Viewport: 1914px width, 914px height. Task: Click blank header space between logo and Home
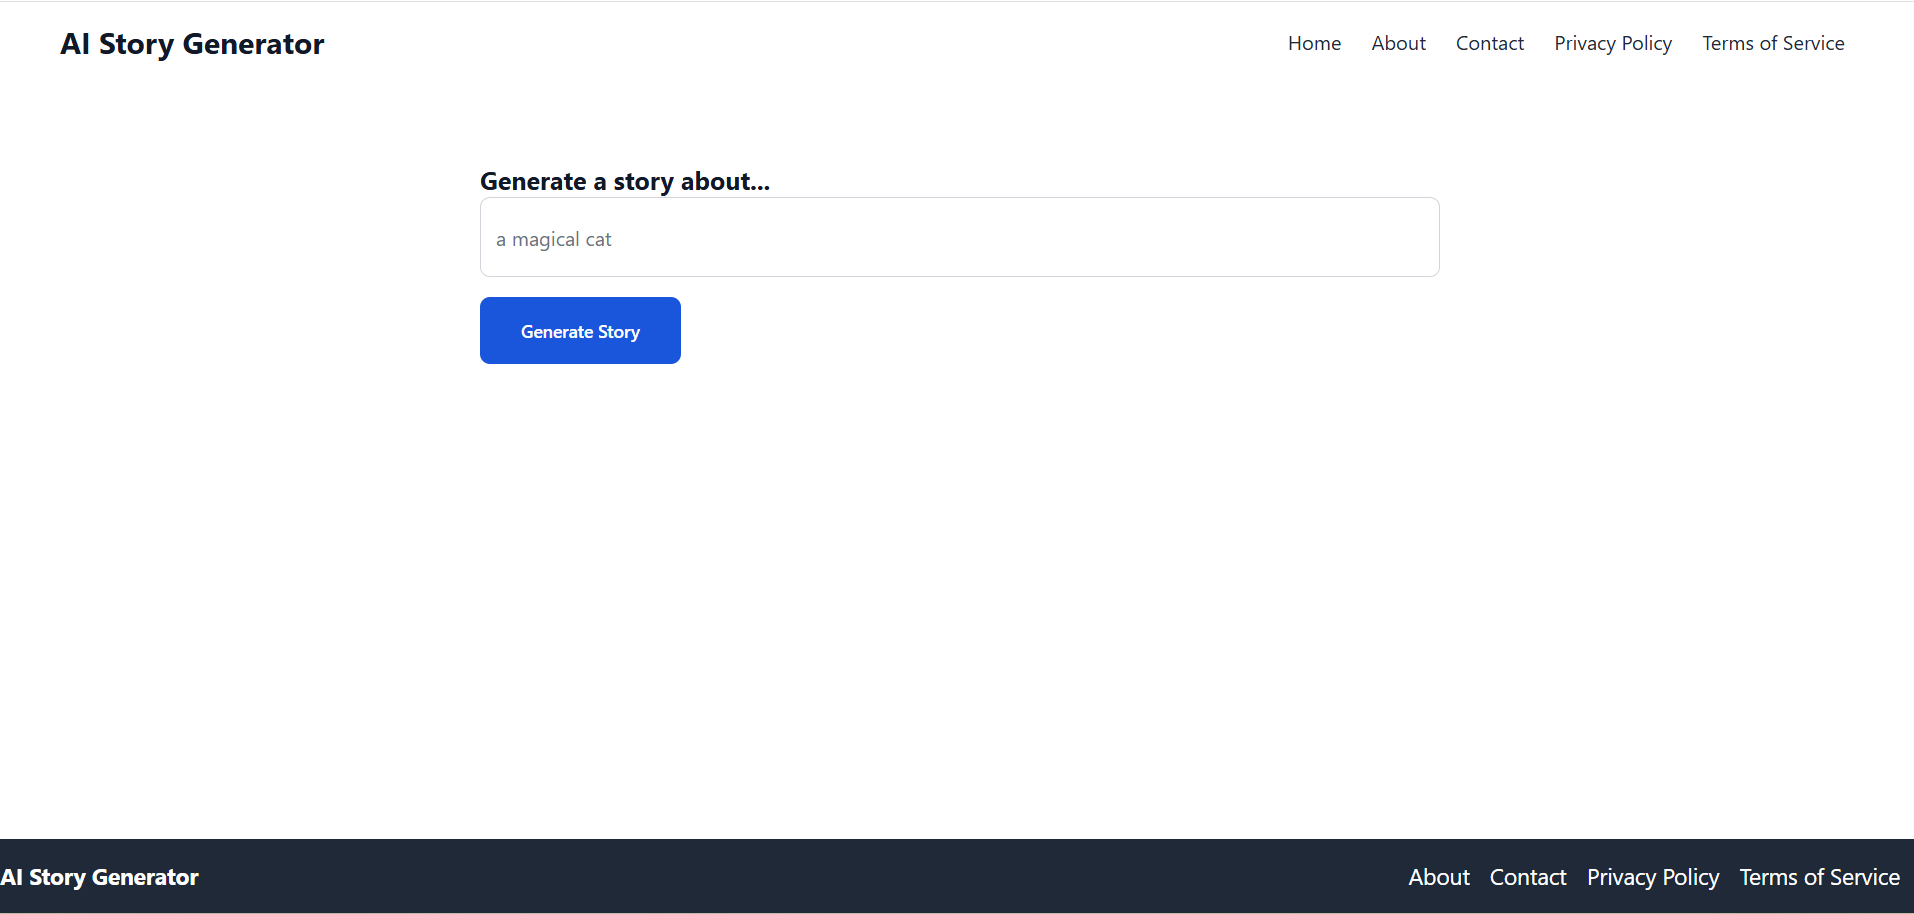point(800,44)
